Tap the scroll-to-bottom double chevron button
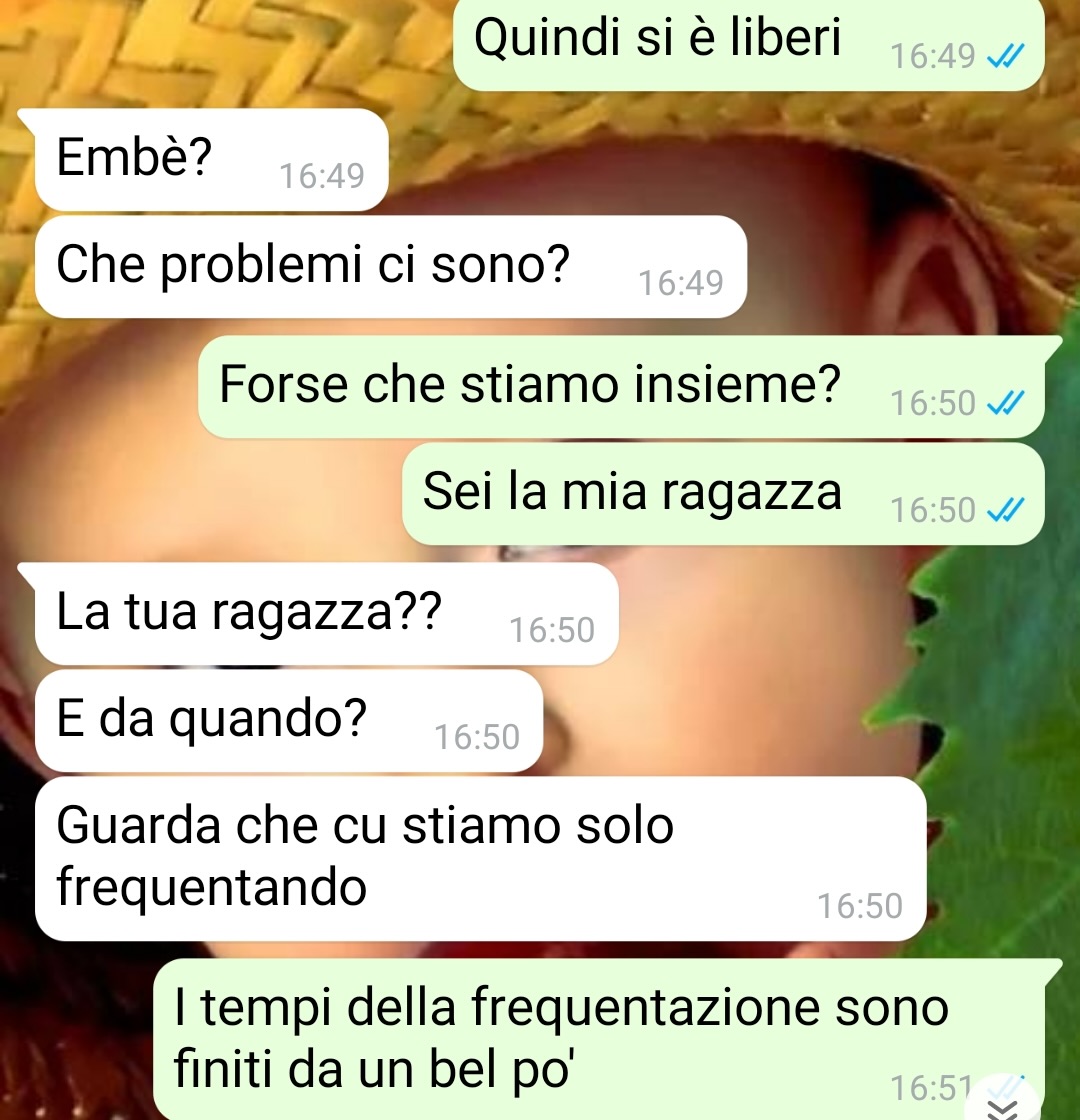Viewport: 1080px width, 1120px height. pyautogui.click(x=1003, y=1104)
